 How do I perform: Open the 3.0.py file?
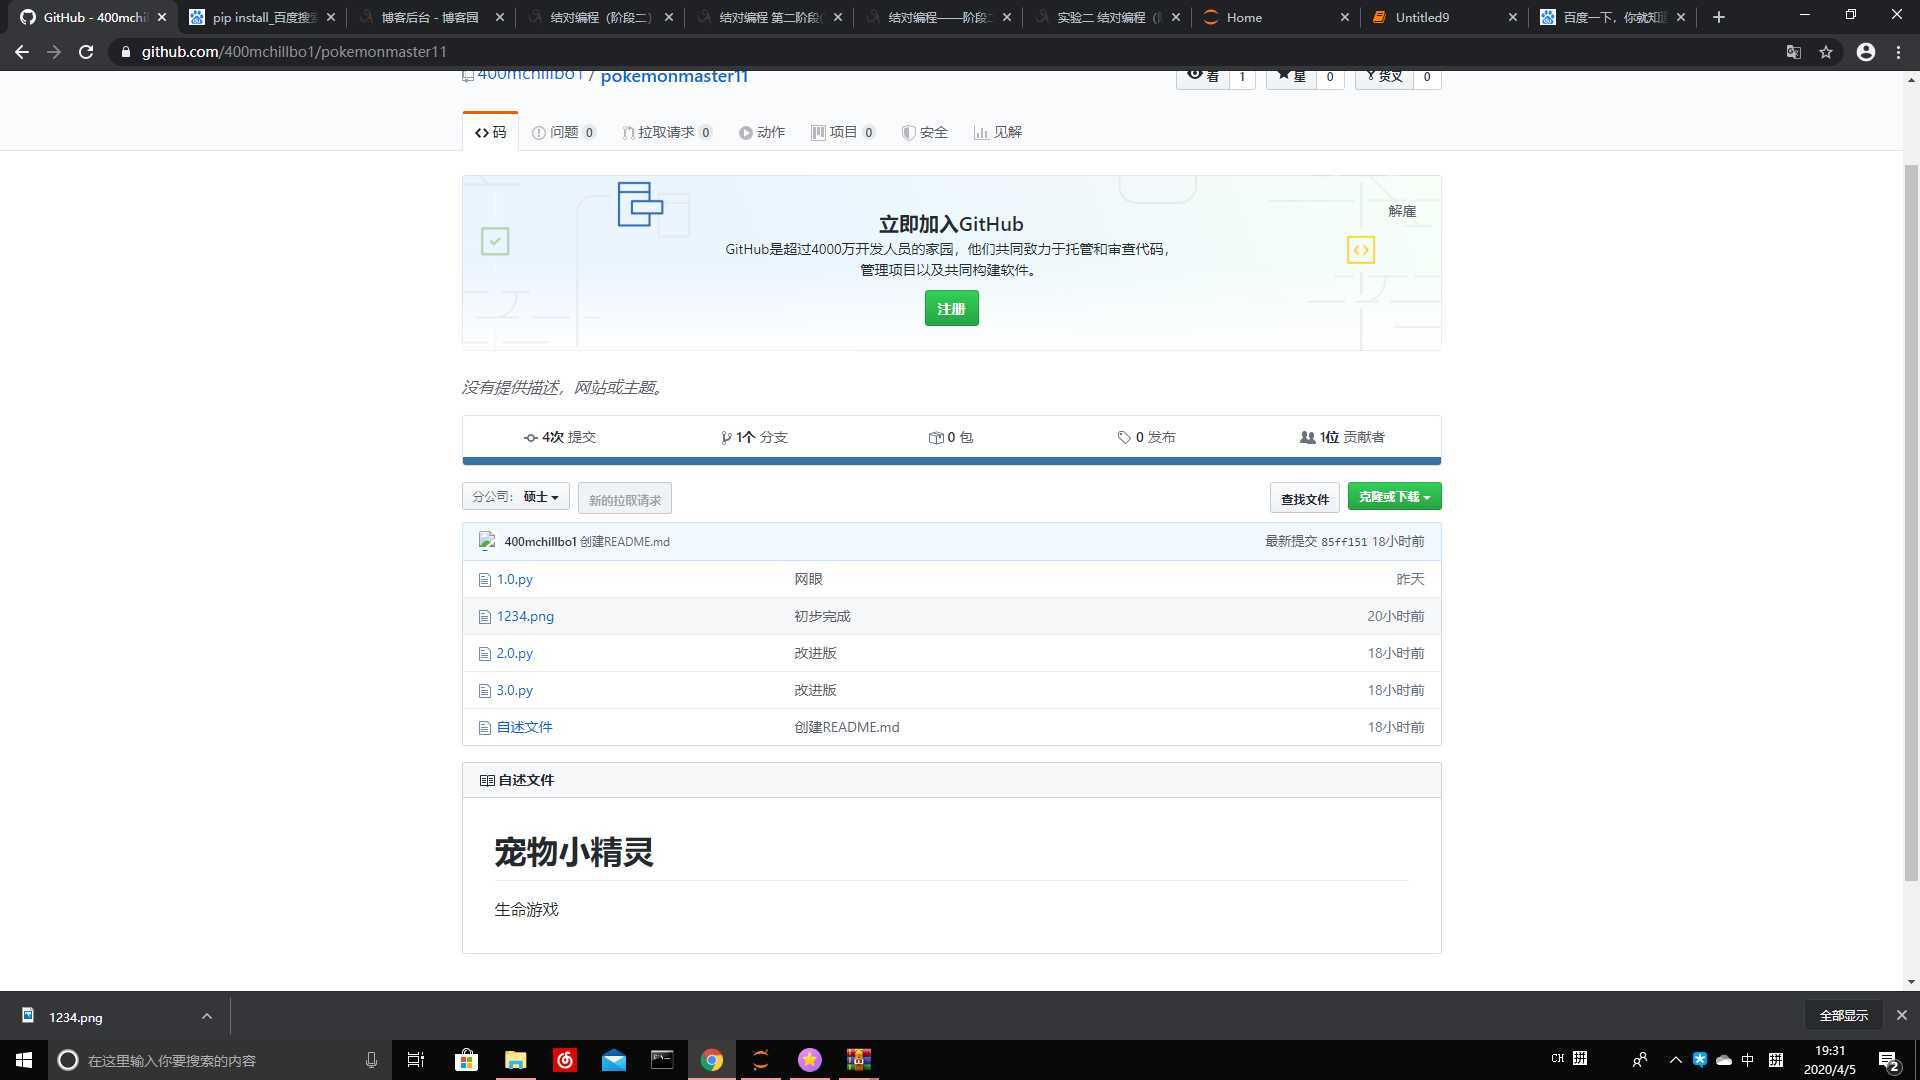pyautogui.click(x=515, y=690)
